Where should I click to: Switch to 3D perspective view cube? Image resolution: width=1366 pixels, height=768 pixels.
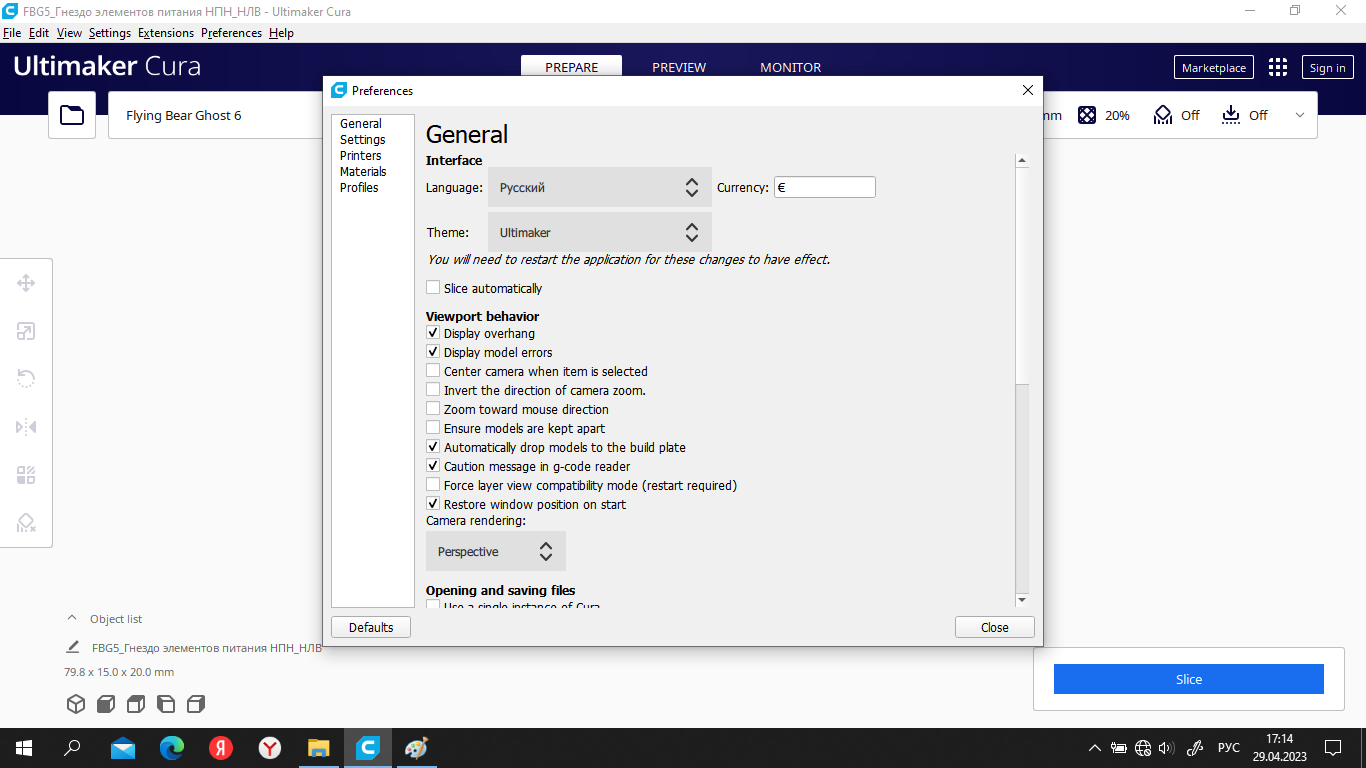76,704
